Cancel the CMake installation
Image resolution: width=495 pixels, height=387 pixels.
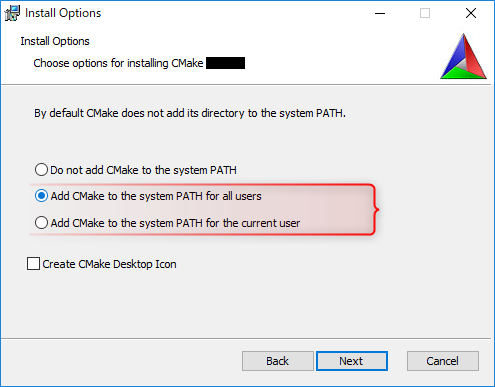click(443, 361)
